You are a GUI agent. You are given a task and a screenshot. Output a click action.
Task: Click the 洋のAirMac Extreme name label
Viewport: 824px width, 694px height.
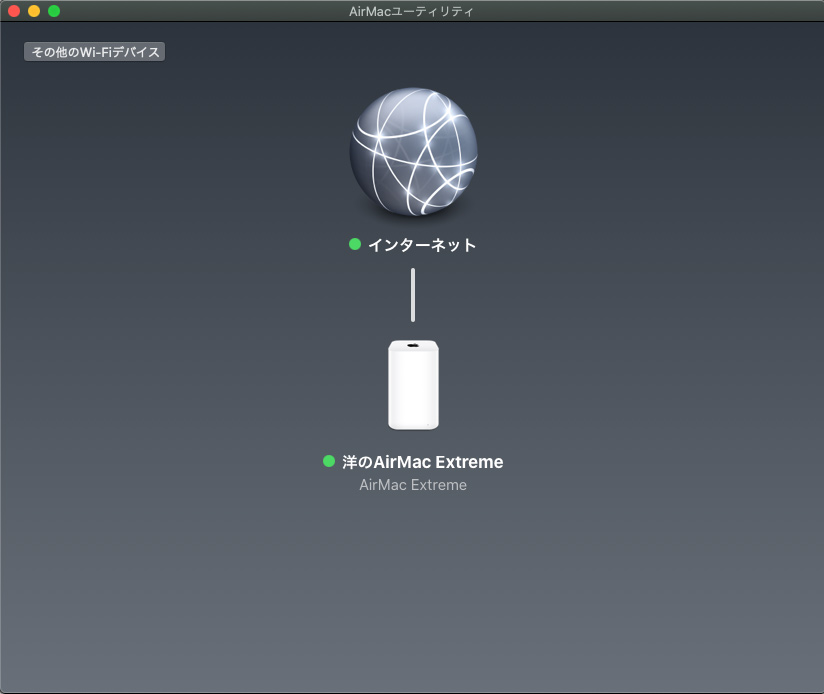pos(423,462)
